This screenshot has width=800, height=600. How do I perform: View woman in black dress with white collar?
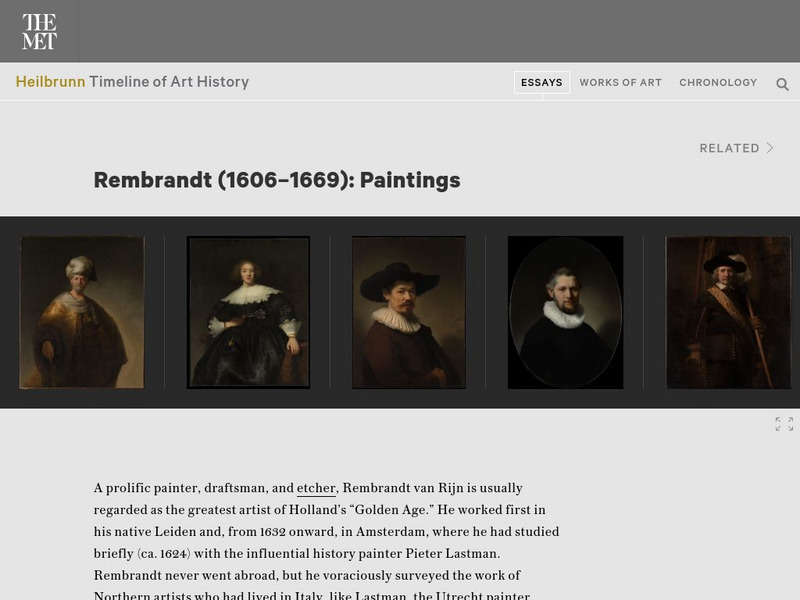(x=248, y=312)
